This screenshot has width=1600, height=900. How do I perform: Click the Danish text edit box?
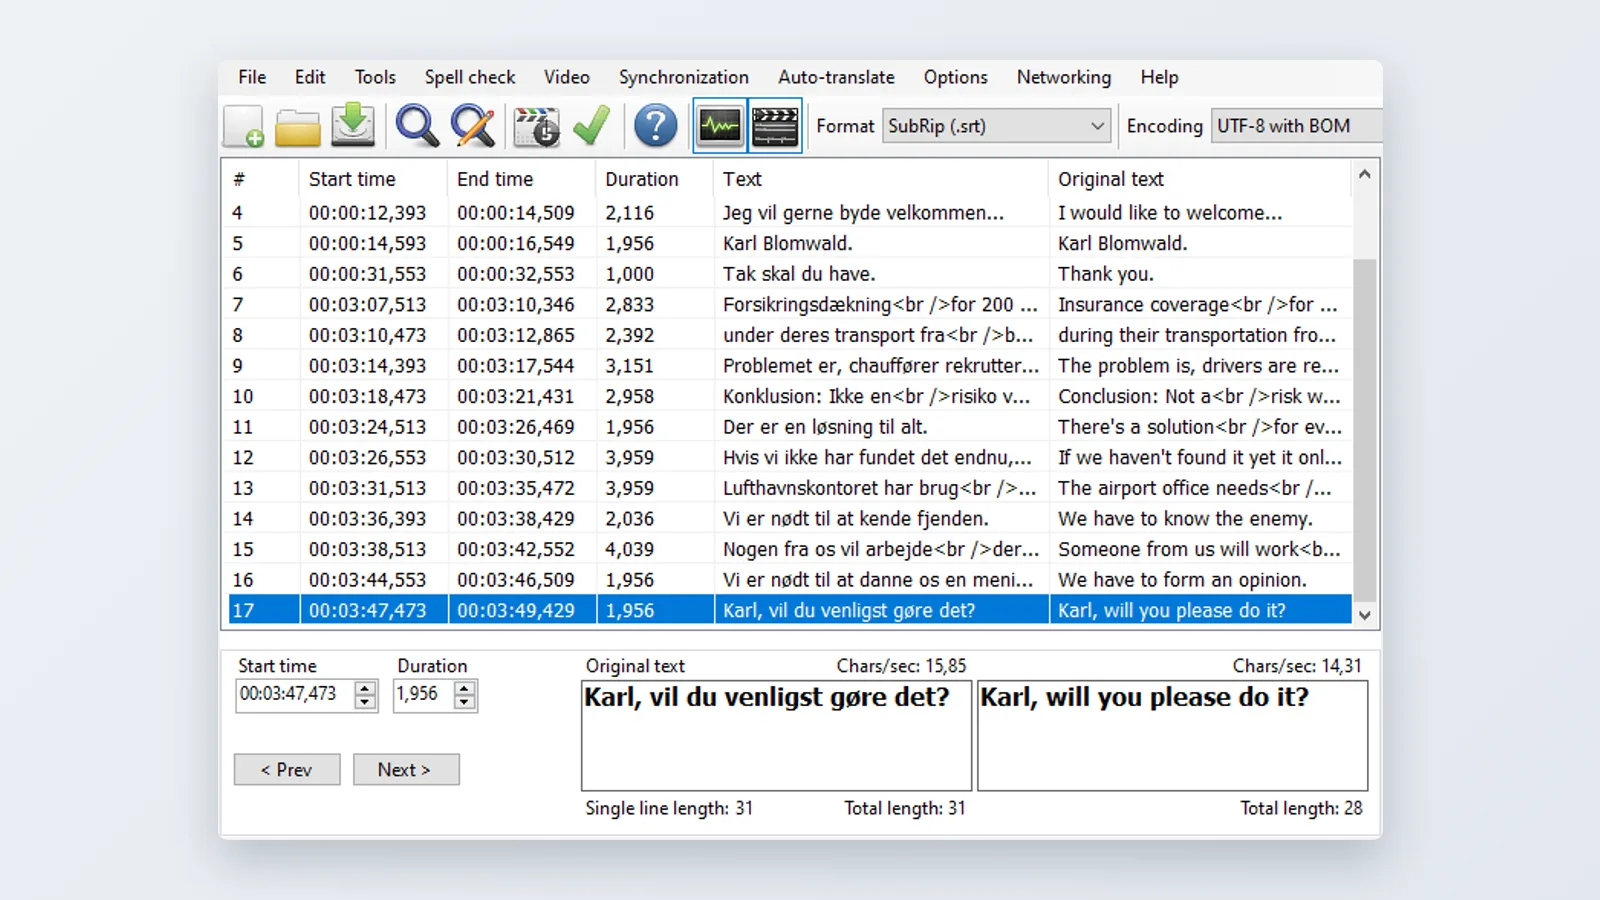pos(776,735)
